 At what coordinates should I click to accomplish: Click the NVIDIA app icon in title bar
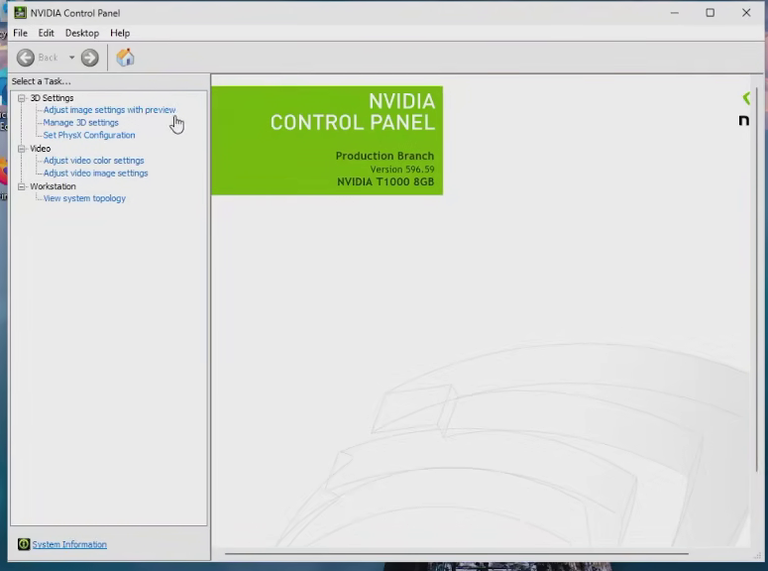[x=20, y=13]
